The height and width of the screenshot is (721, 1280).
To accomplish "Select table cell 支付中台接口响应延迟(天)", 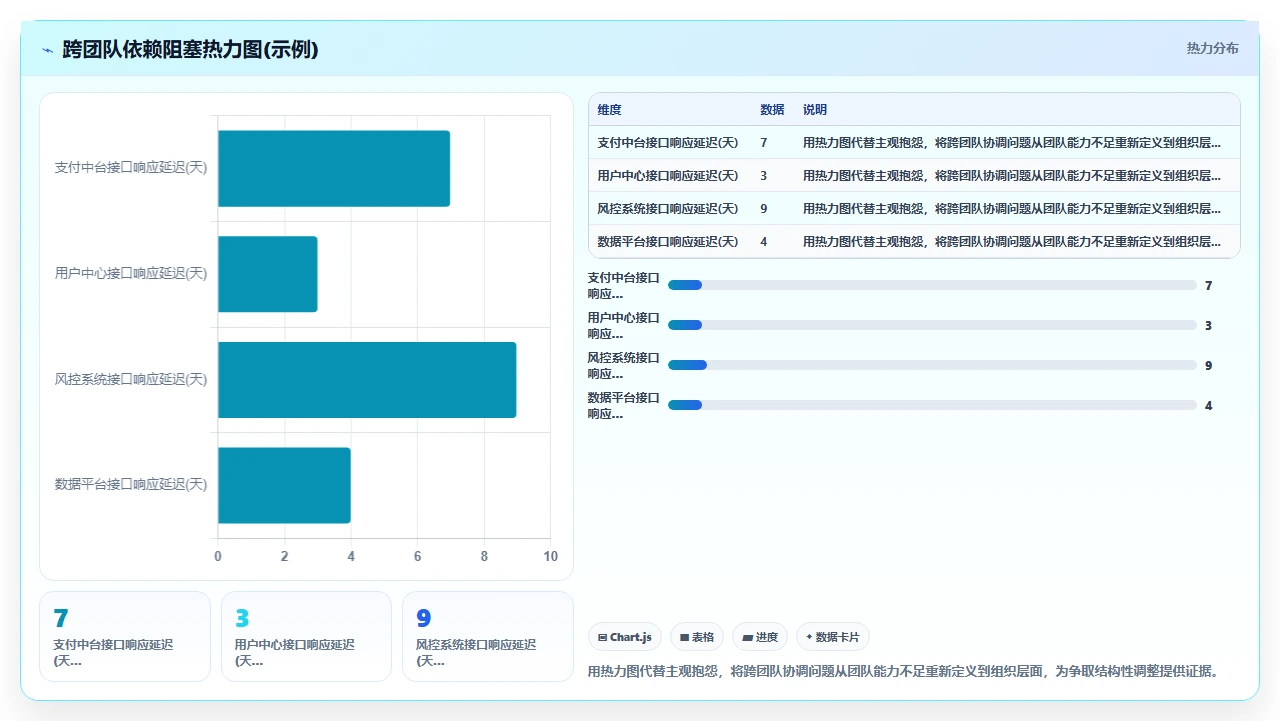I will point(668,143).
